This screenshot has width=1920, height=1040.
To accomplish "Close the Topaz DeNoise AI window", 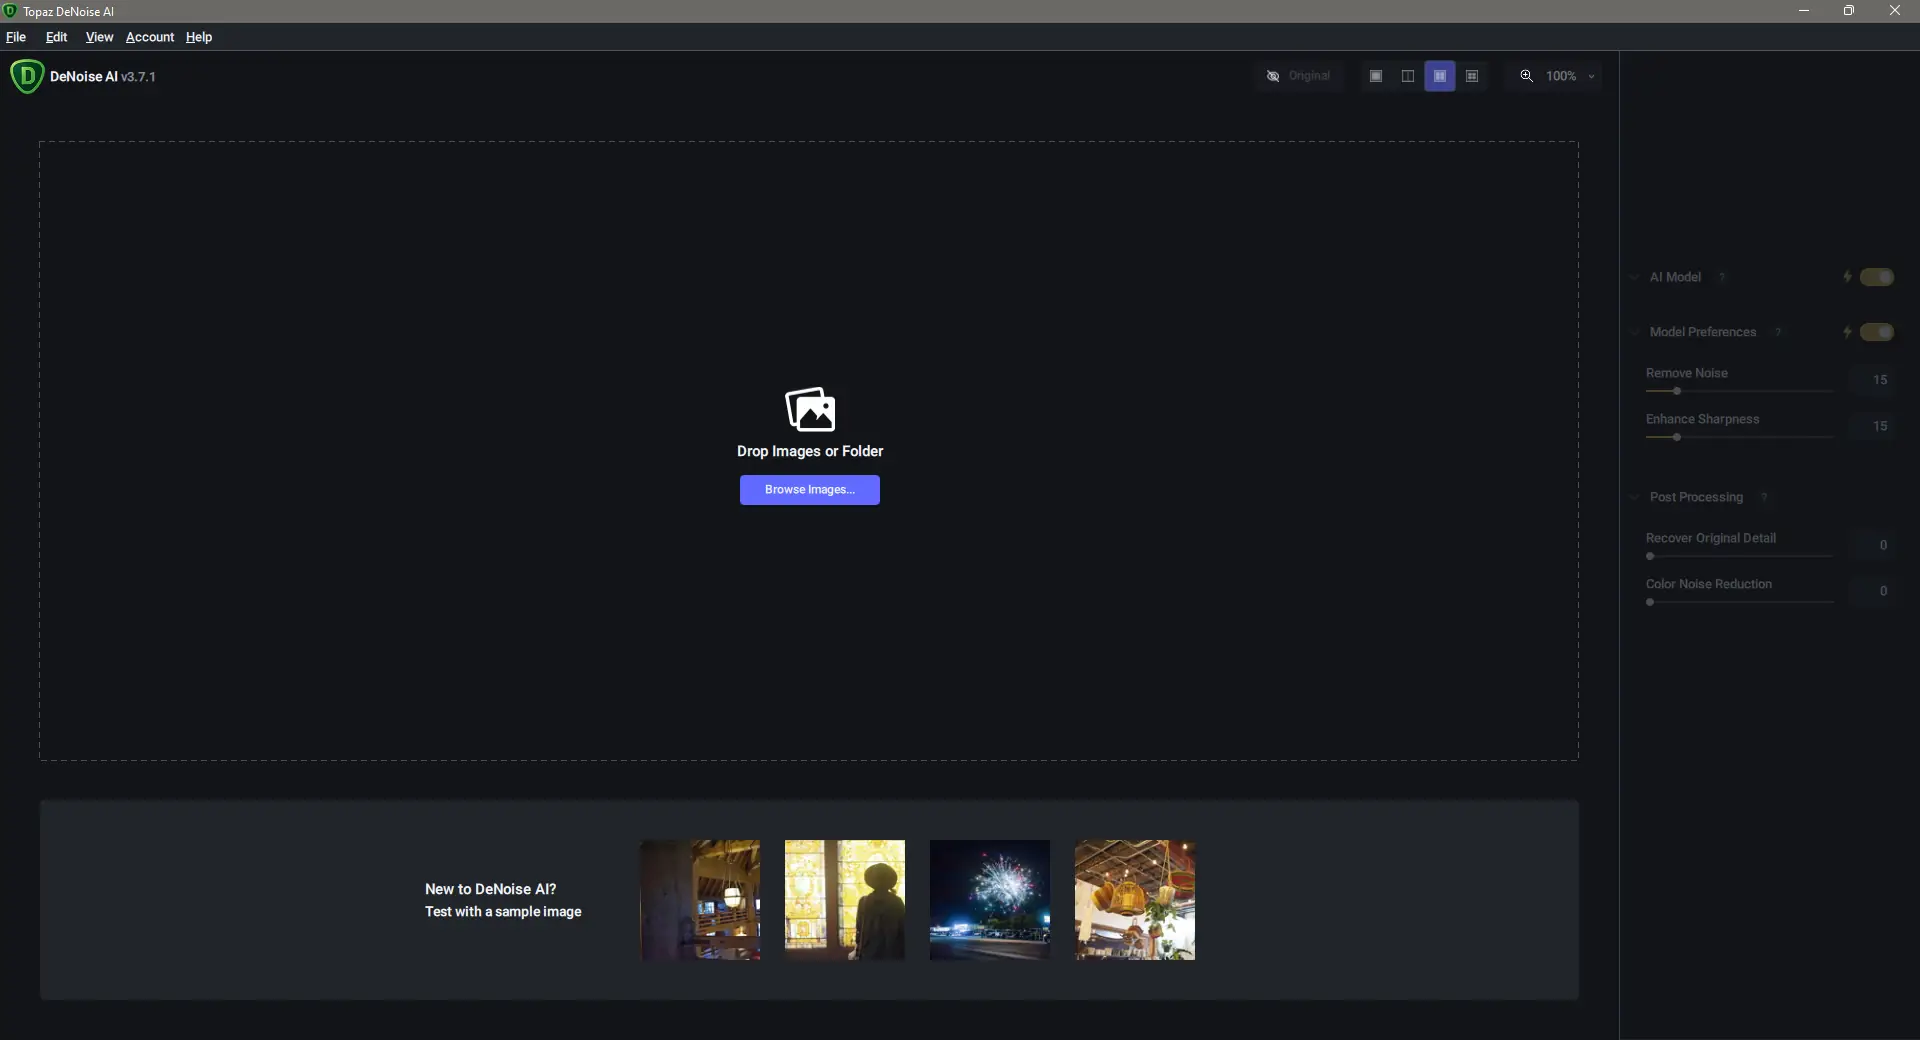I will pos(1895,11).
